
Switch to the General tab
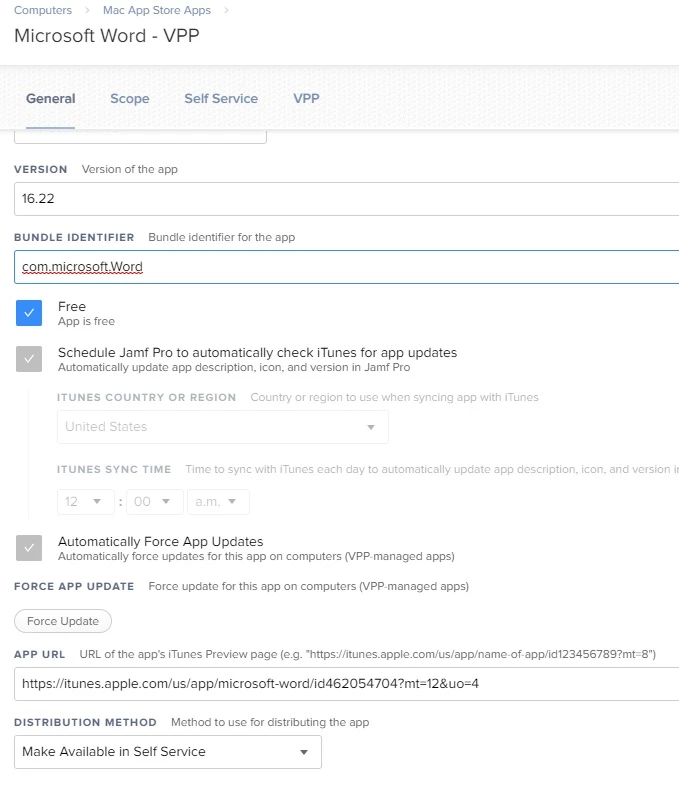coord(51,99)
